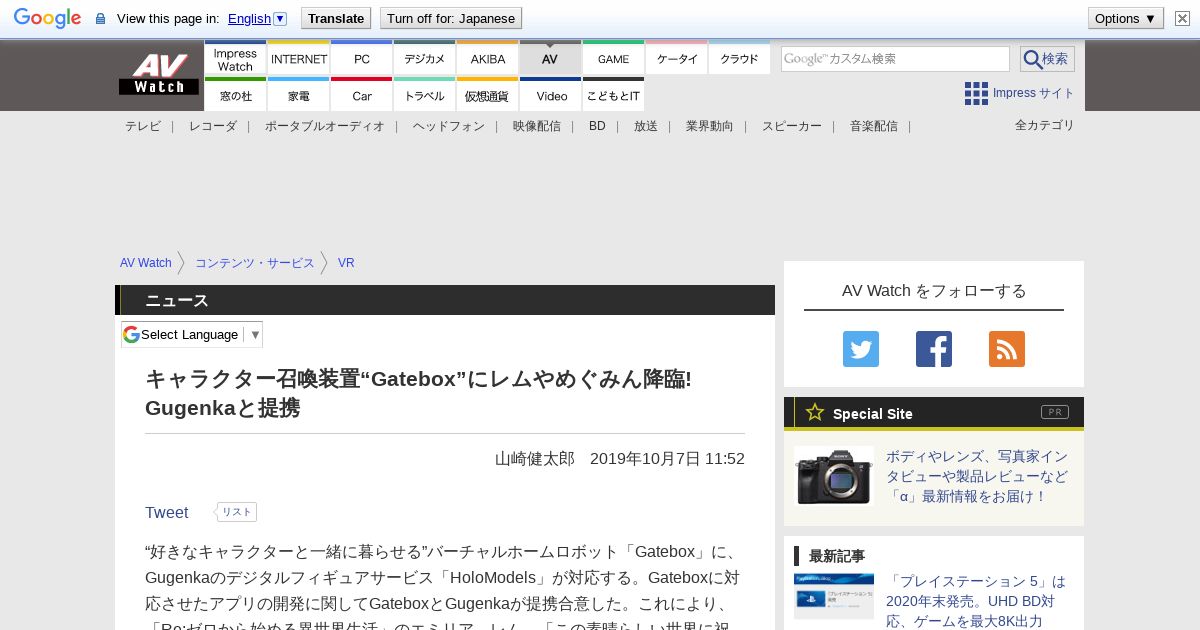The height and width of the screenshot is (630, 1200).
Task: Open the 放送 category
Action: pos(646,126)
